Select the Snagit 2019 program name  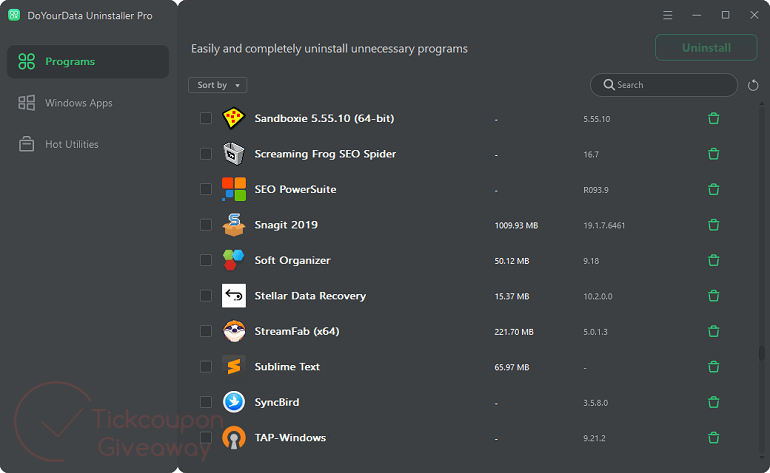[x=286, y=225]
